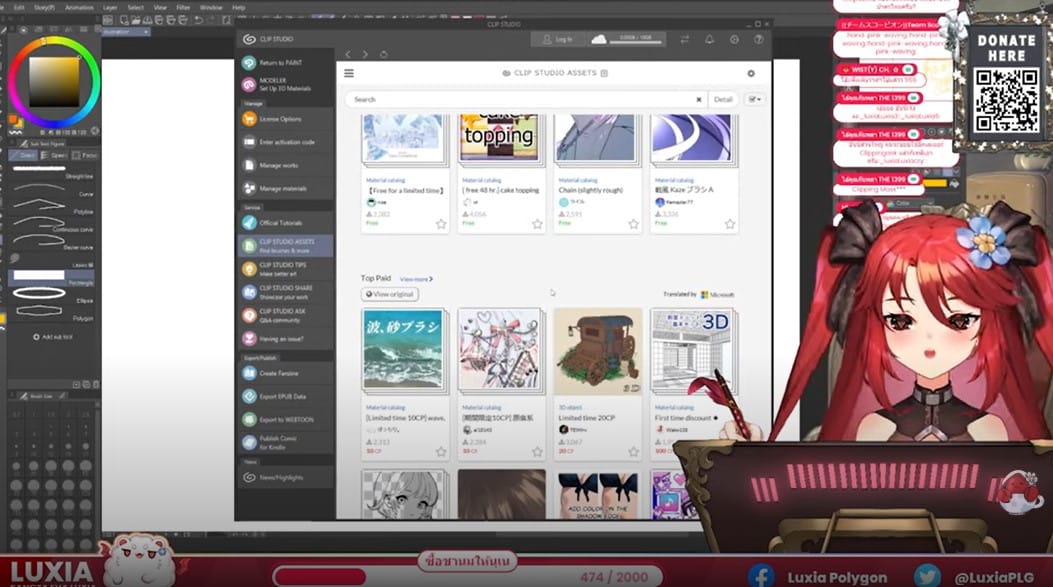Click Having an issue? in sidebar
Screen dimensions: 1053x587
tap(285, 338)
